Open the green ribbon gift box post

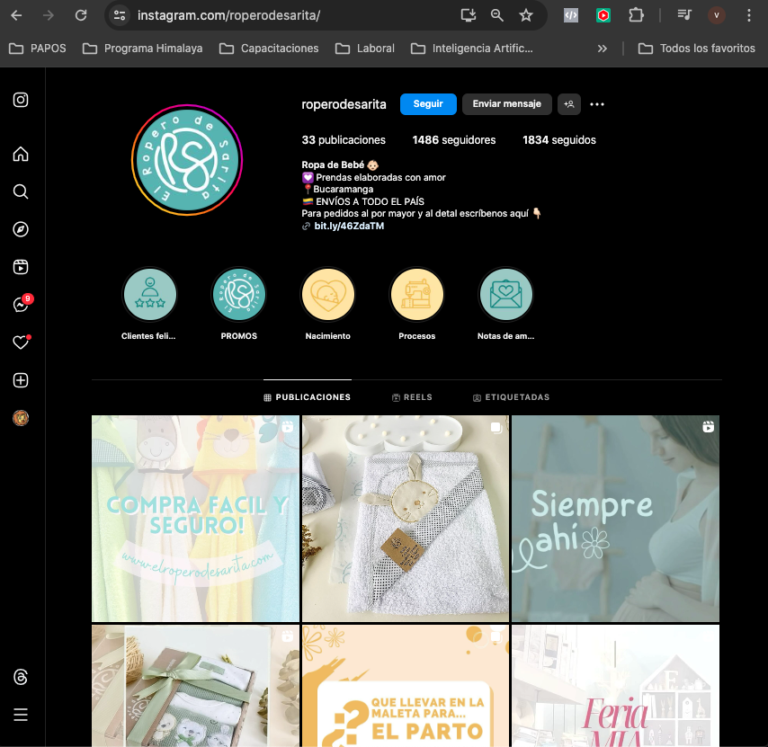195,686
